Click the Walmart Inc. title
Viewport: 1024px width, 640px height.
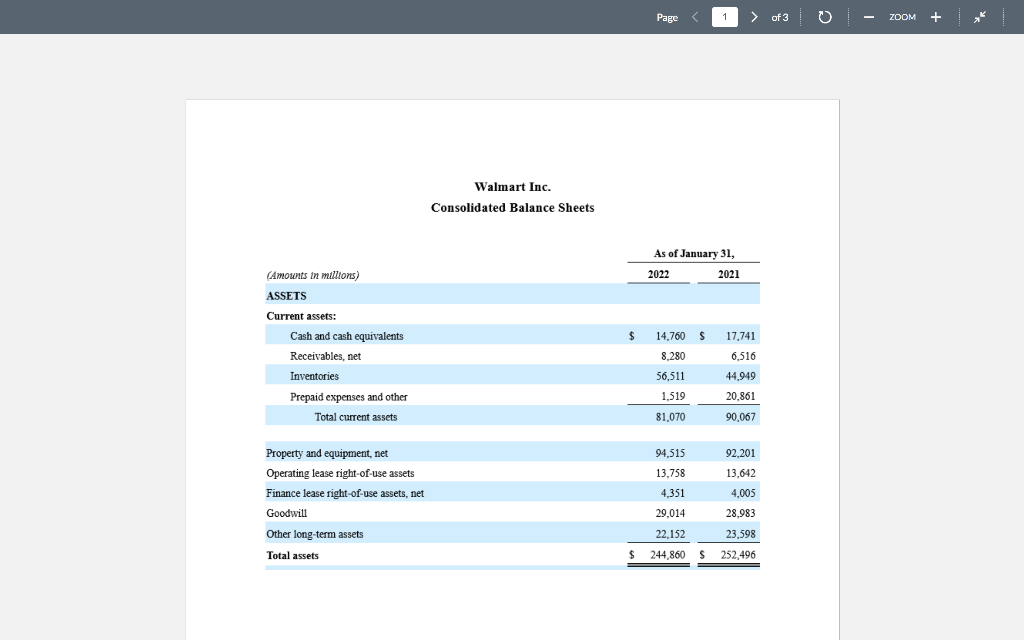tap(513, 187)
